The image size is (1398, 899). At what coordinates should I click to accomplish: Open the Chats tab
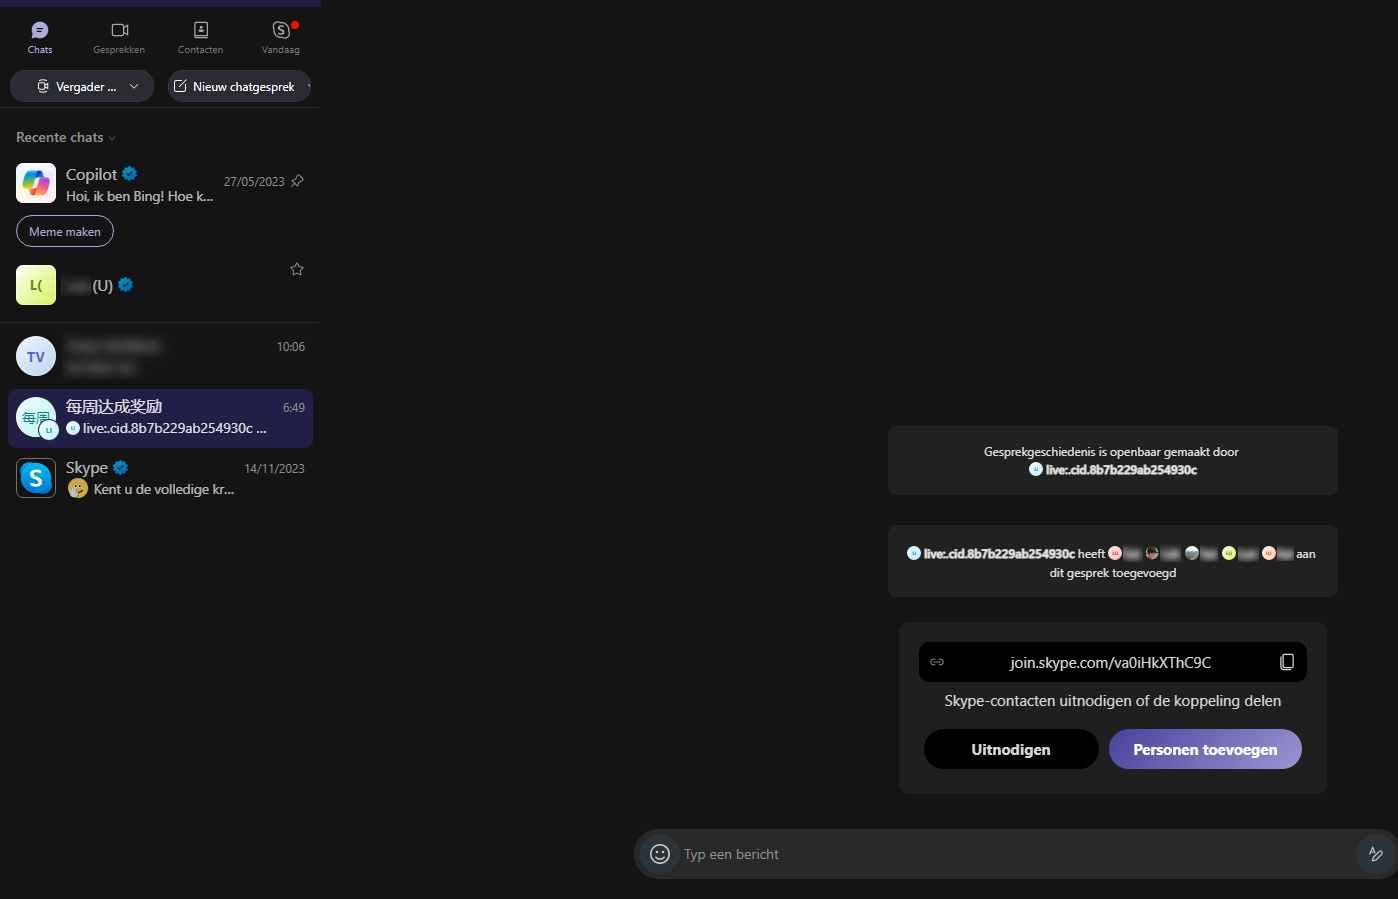pyautogui.click(x=40, y=38)
